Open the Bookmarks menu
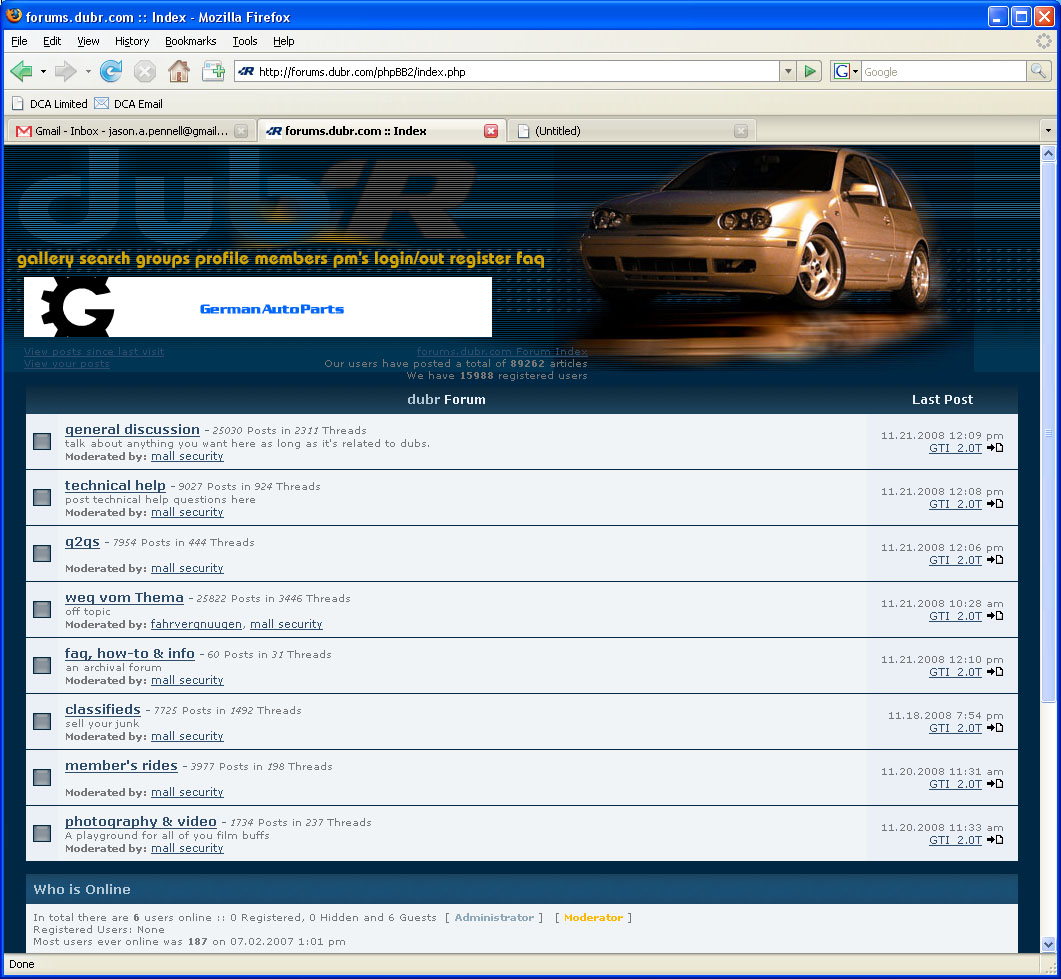 pos(191,41)
